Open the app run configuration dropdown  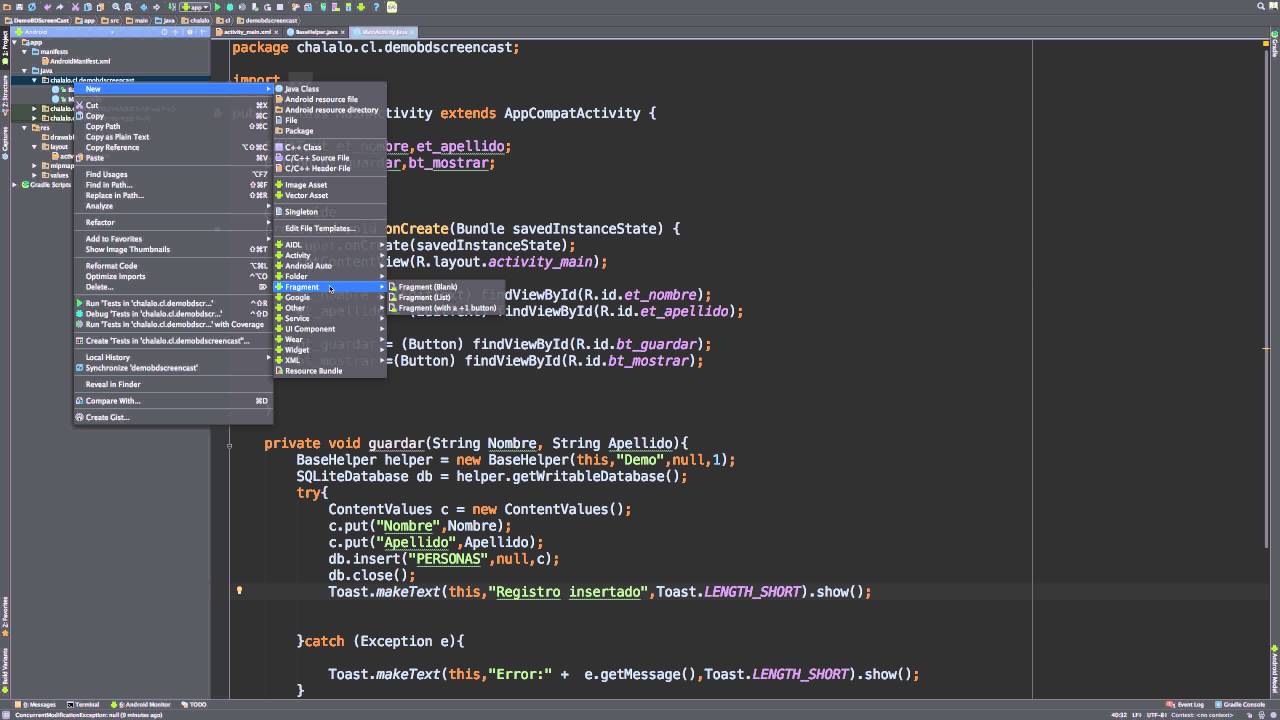click(195, 7)
